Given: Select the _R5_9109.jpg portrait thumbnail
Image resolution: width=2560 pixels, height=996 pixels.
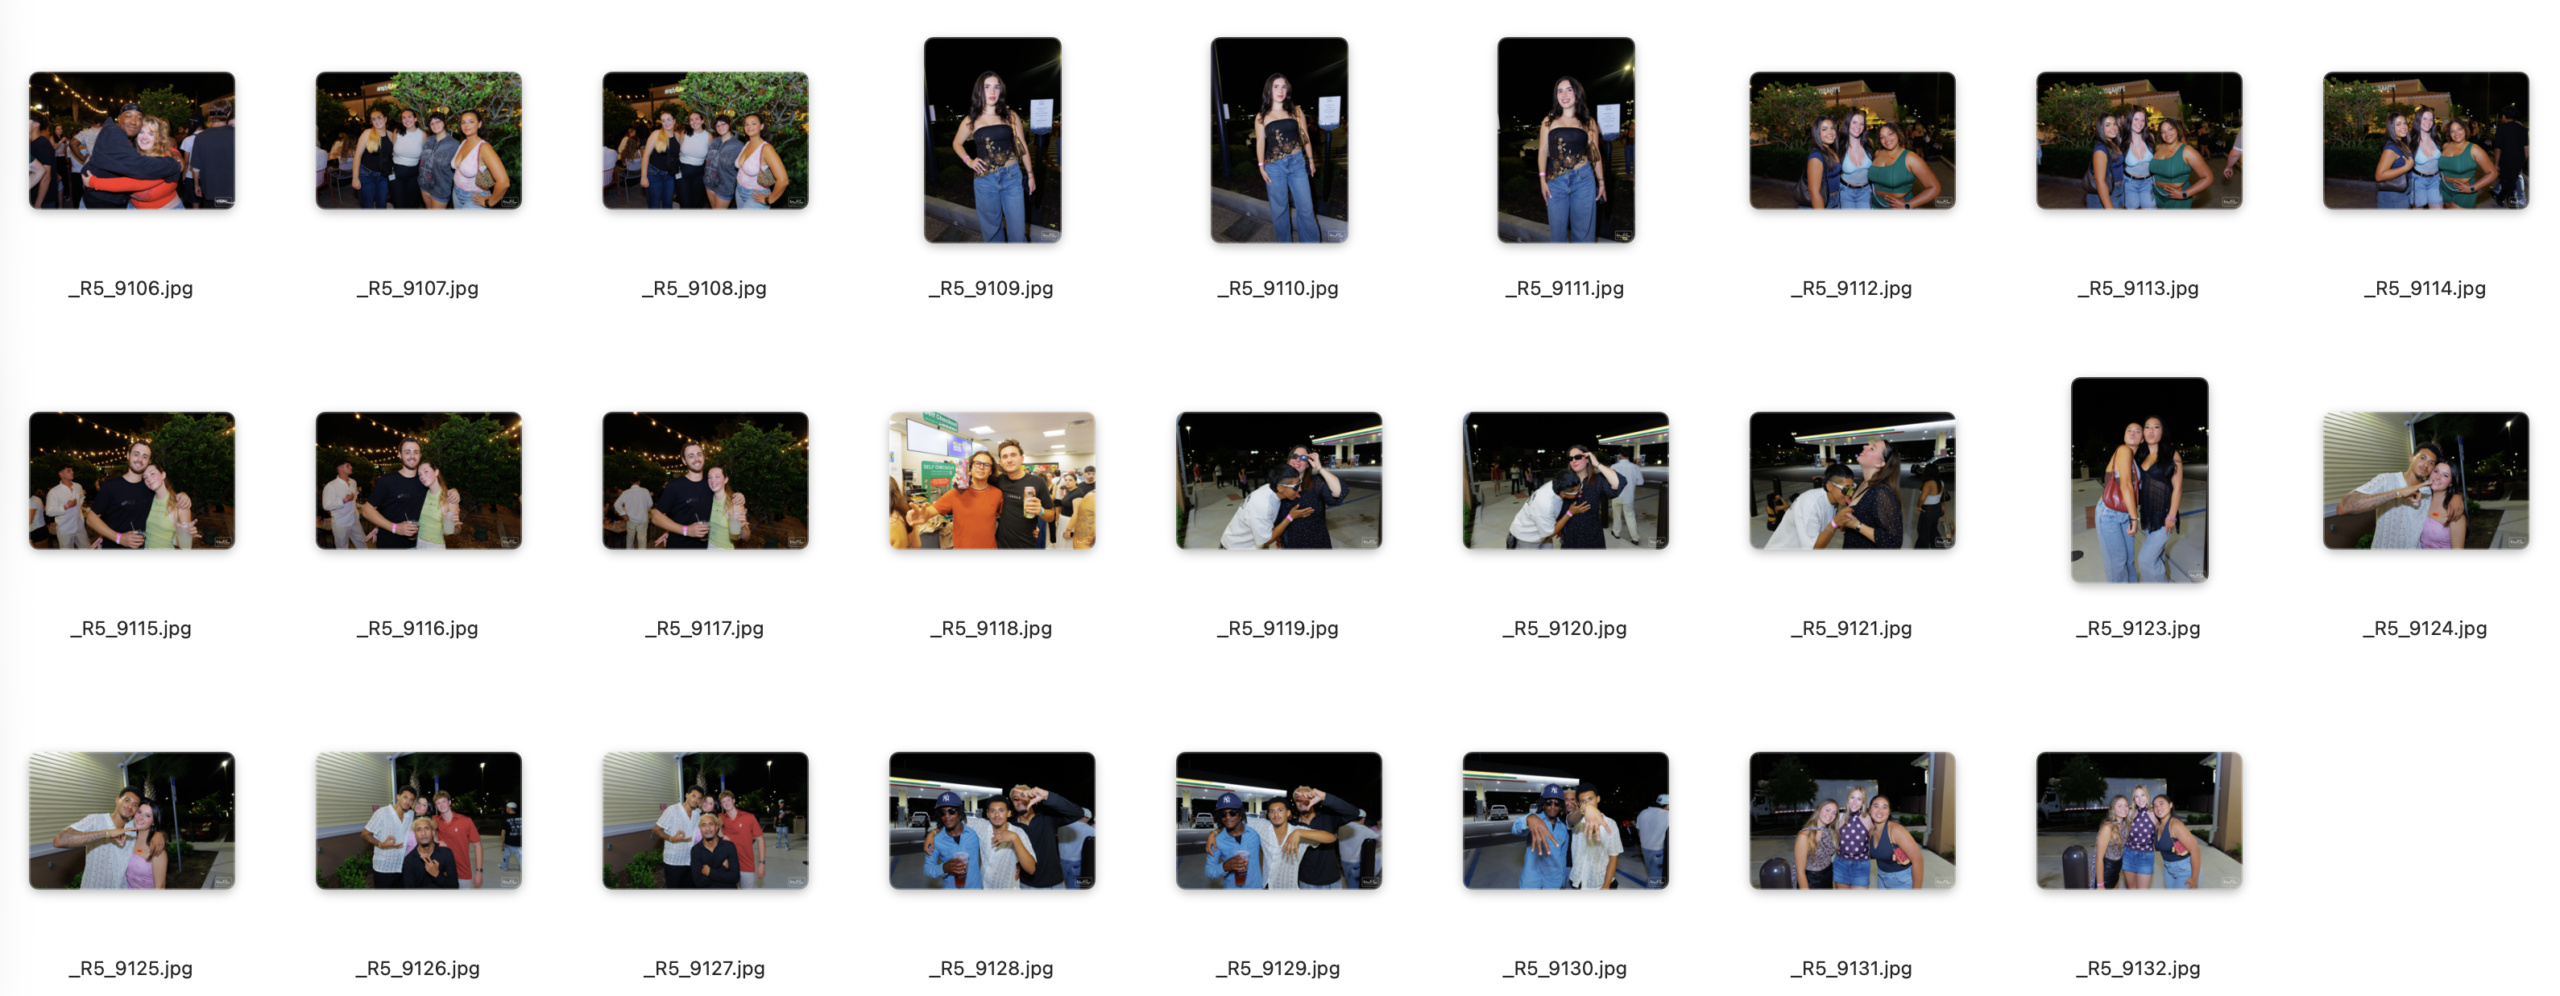Looking at the screenshot, I should [x=993, y=140].
